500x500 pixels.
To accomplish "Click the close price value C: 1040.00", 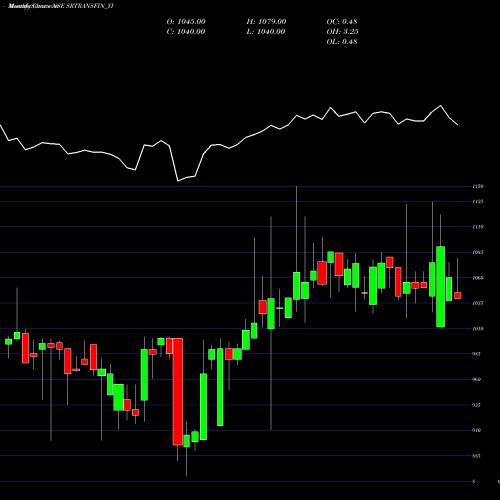I will coord(186,32).
